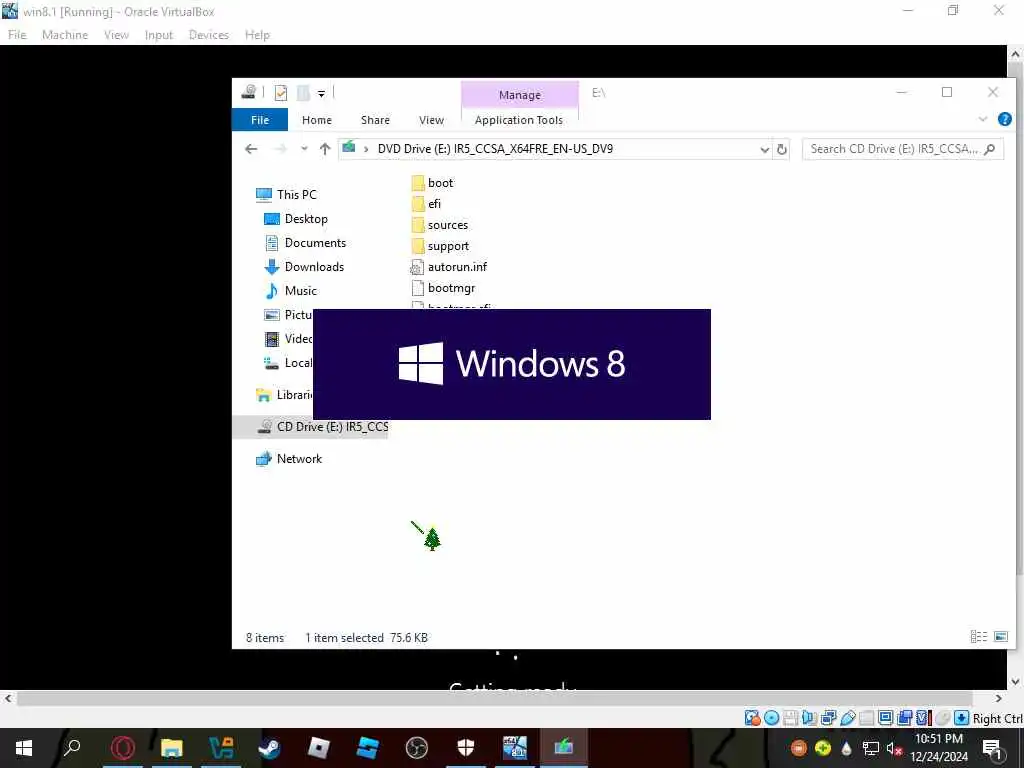The height and width of the screenshot is (768, 1024).
Task: Expand the ribbon with the chevron
Action: [x=983, y=119]
